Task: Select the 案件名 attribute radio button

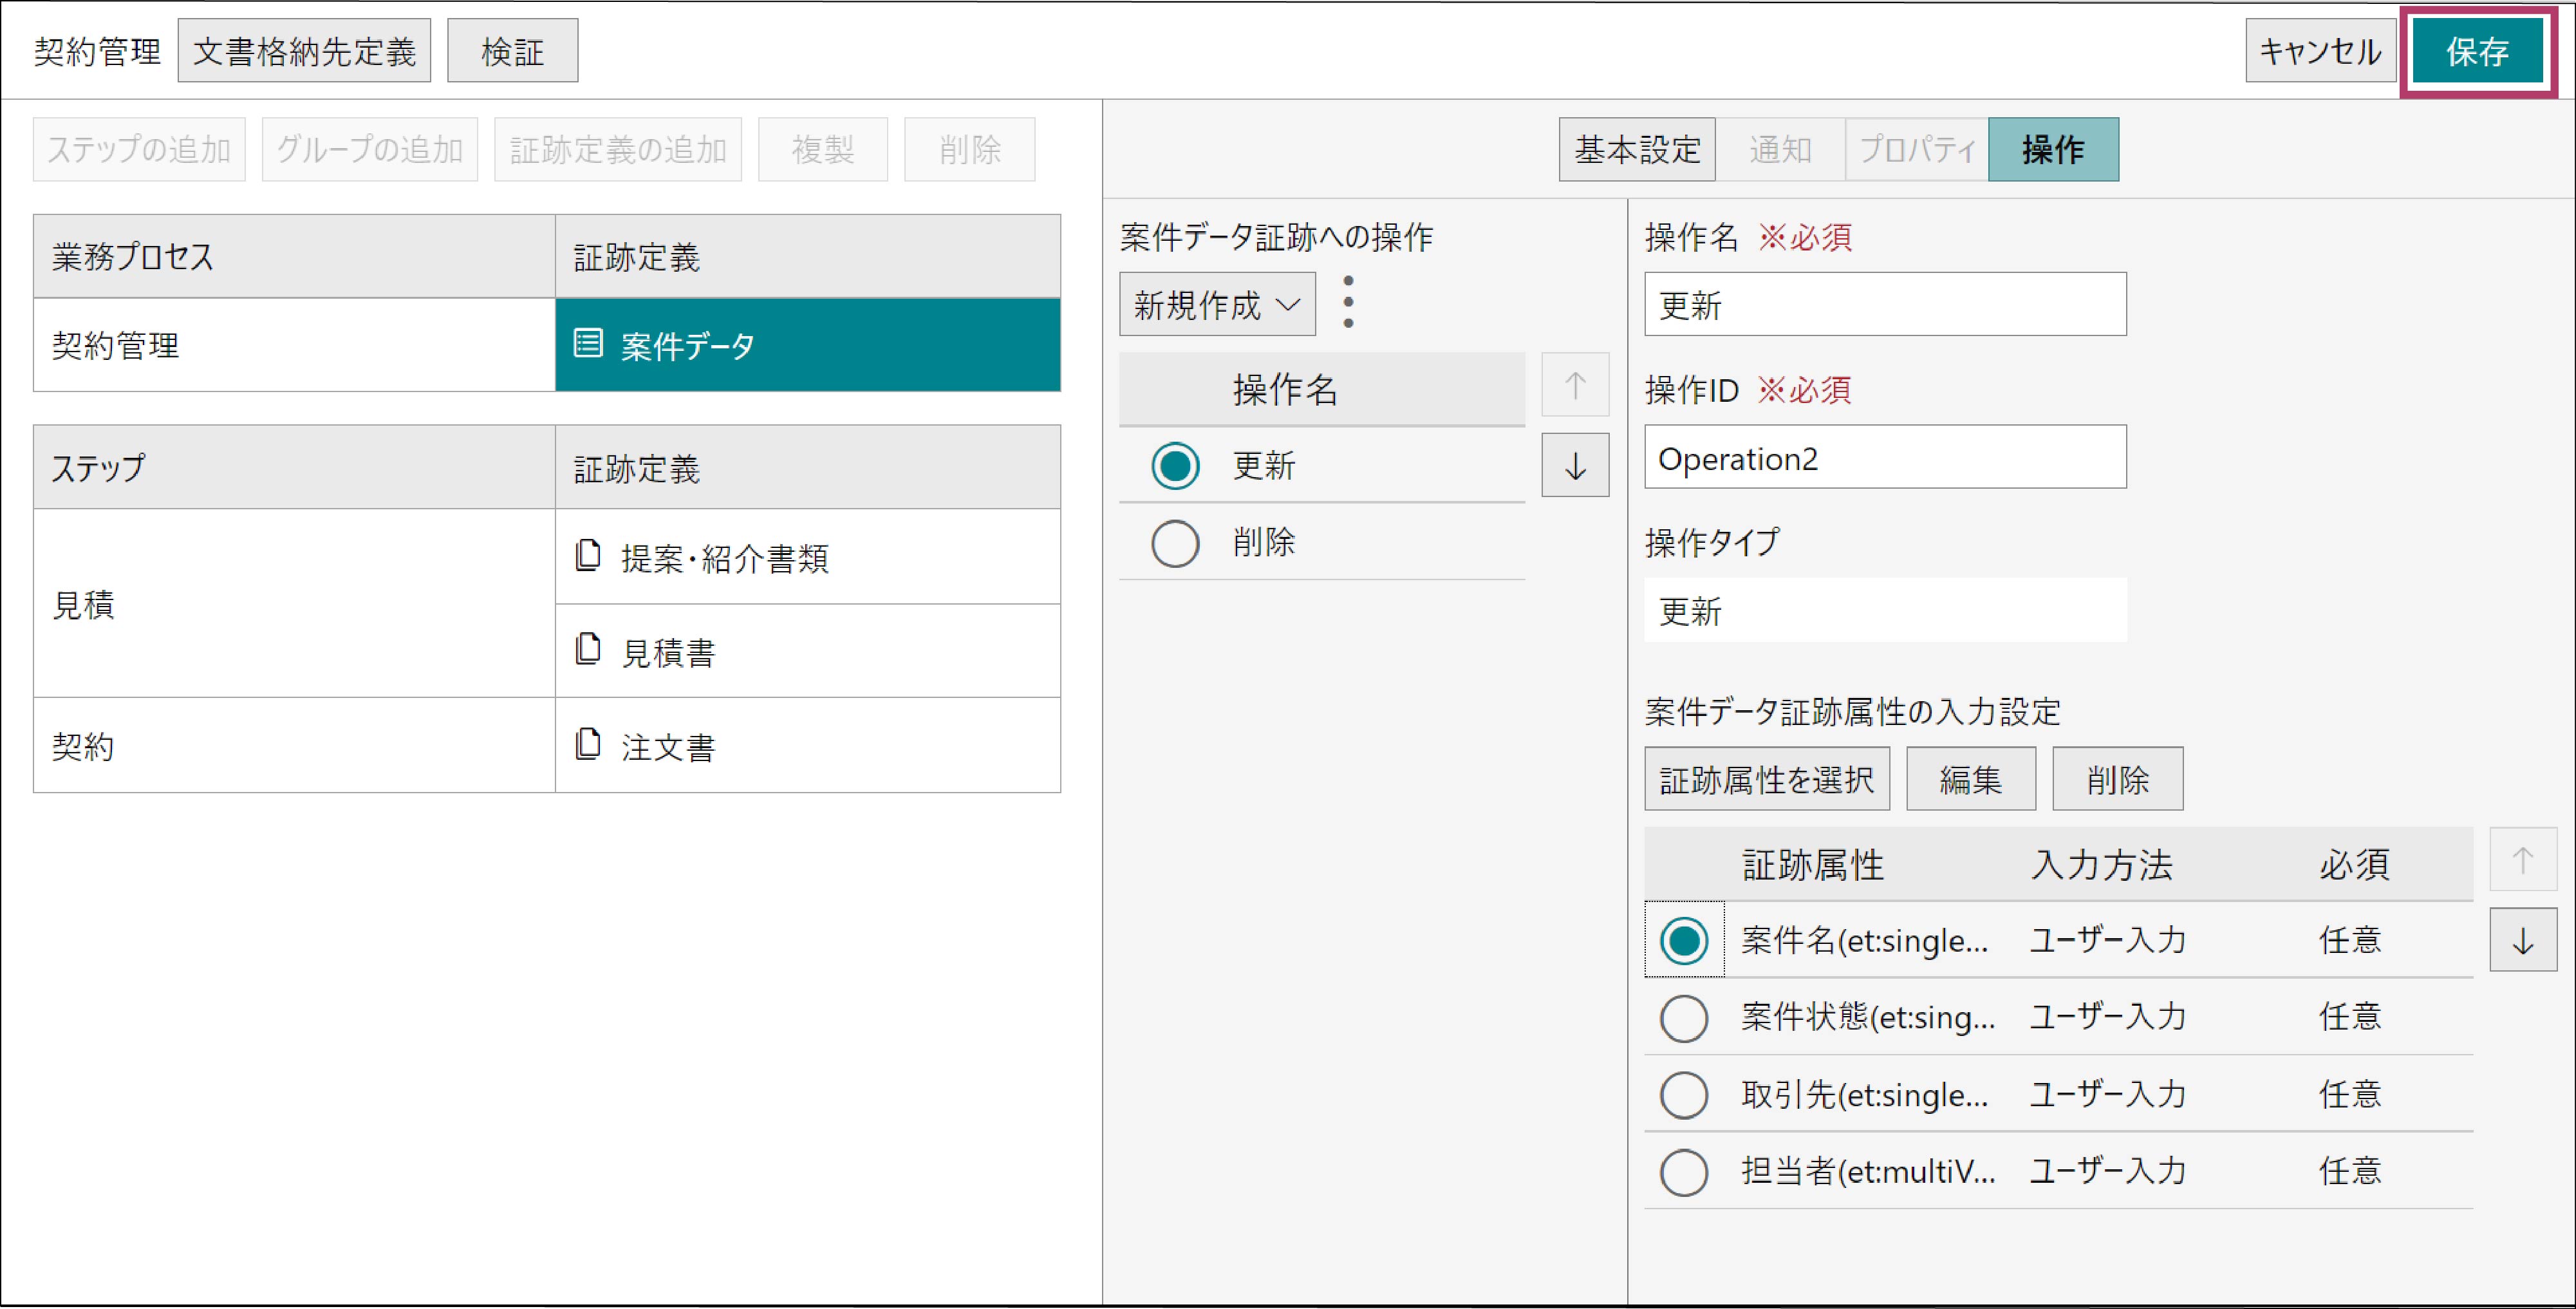Action: click(1684, 941)
